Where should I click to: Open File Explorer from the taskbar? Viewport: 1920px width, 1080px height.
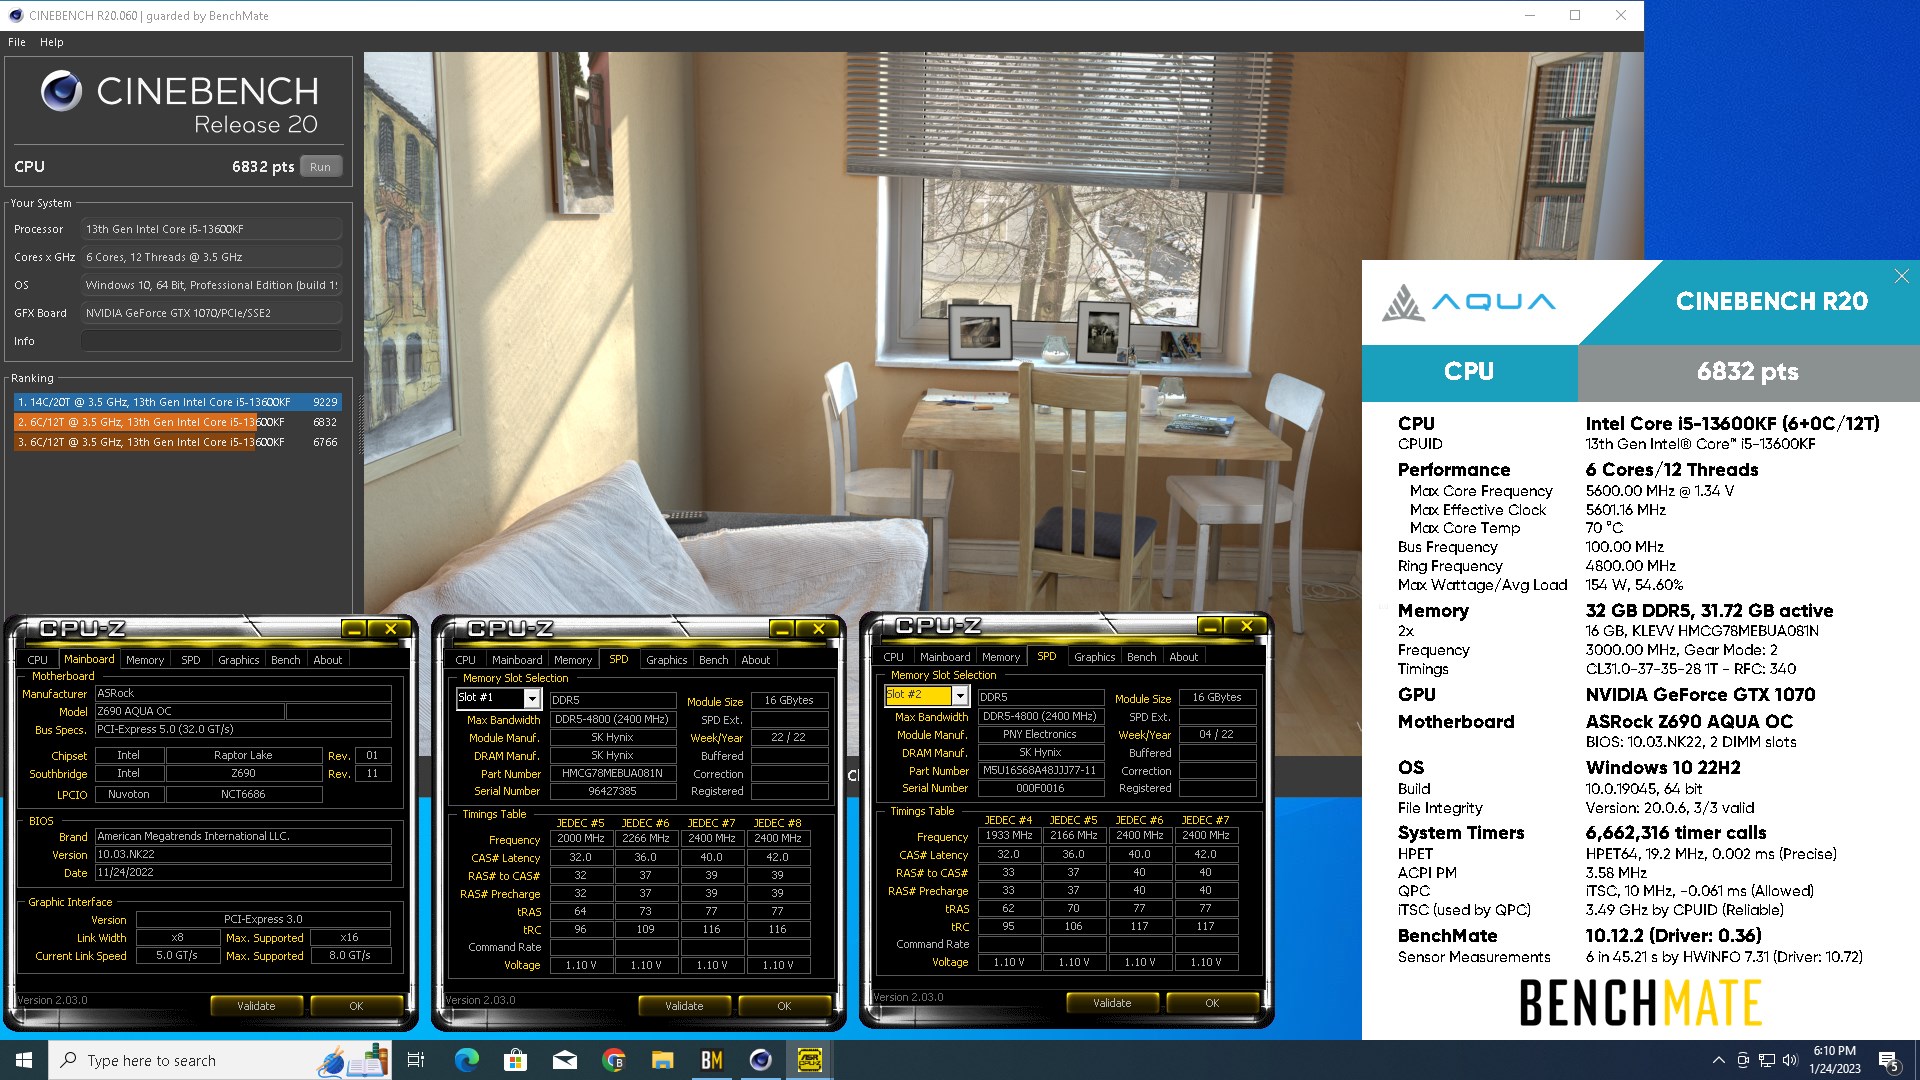(662, 1060)
